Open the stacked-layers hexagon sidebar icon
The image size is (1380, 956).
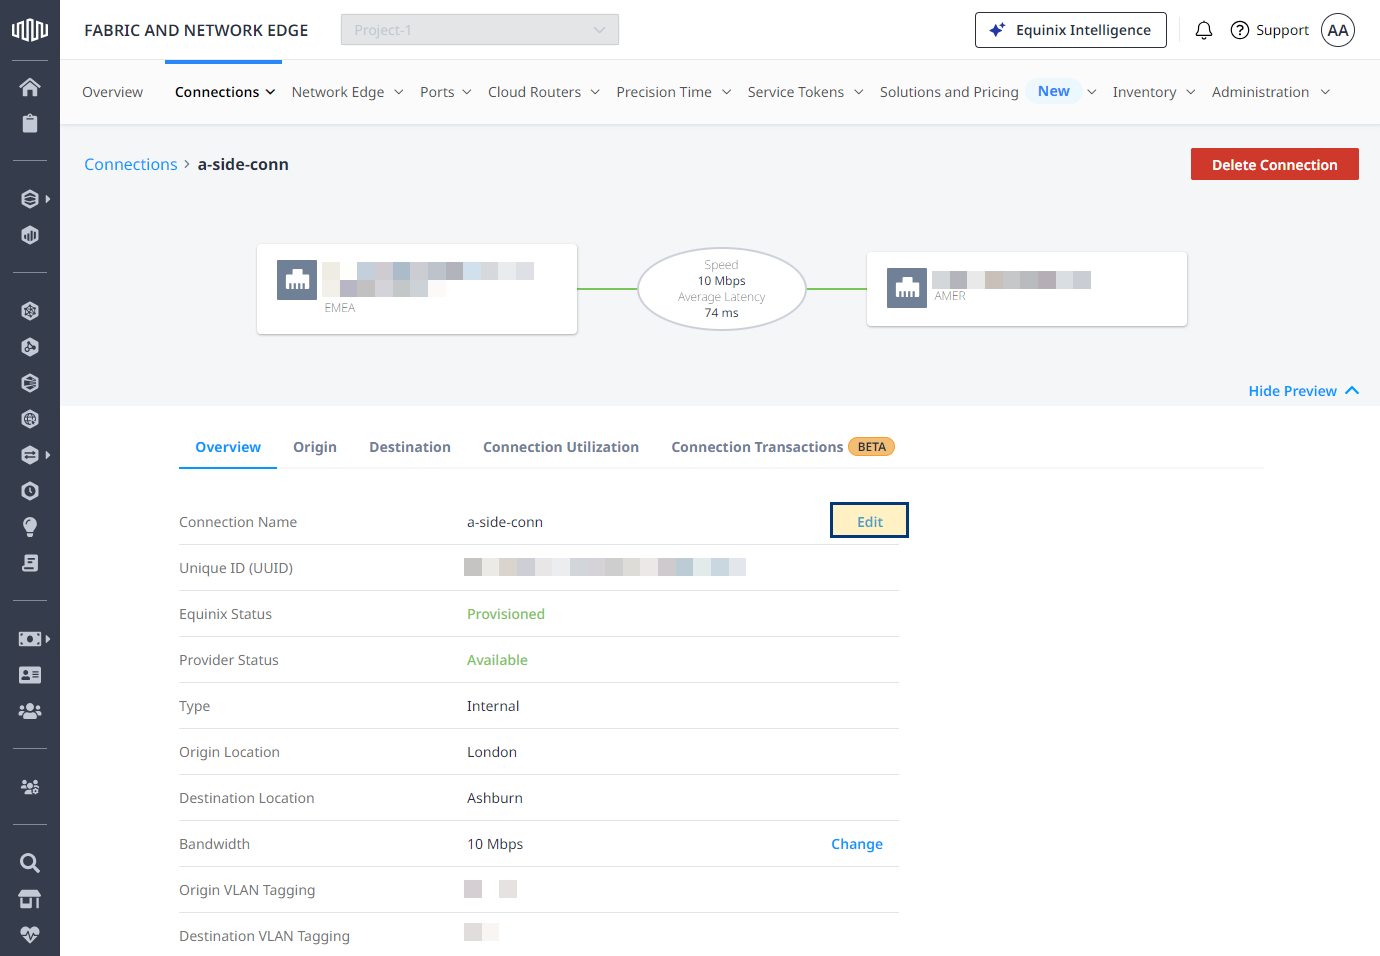[30, 199]
